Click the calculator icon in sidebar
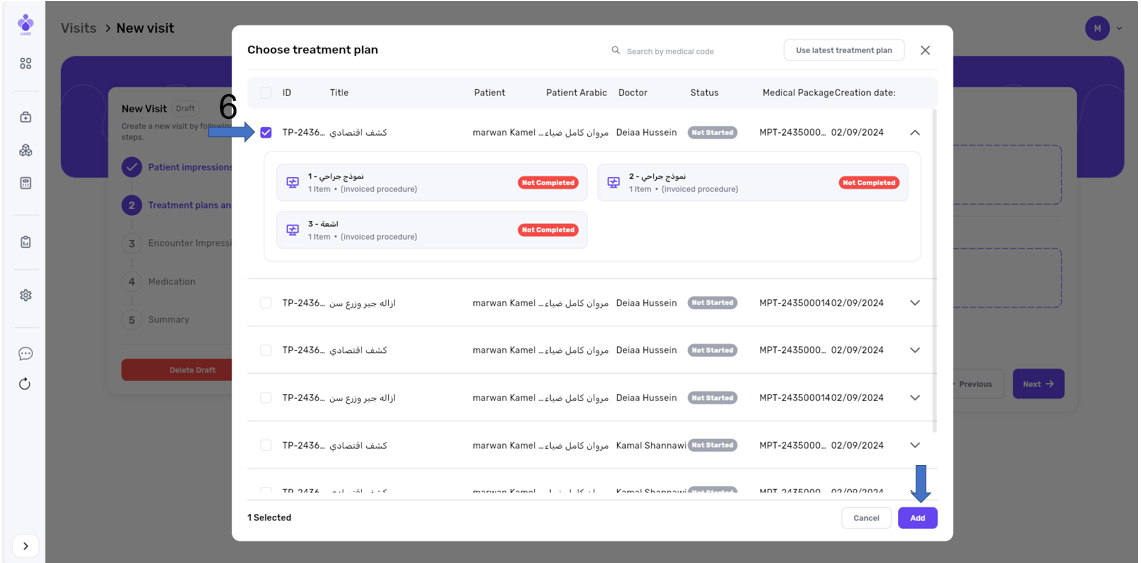The image size is (1141, 563). [x=25, y=183]
